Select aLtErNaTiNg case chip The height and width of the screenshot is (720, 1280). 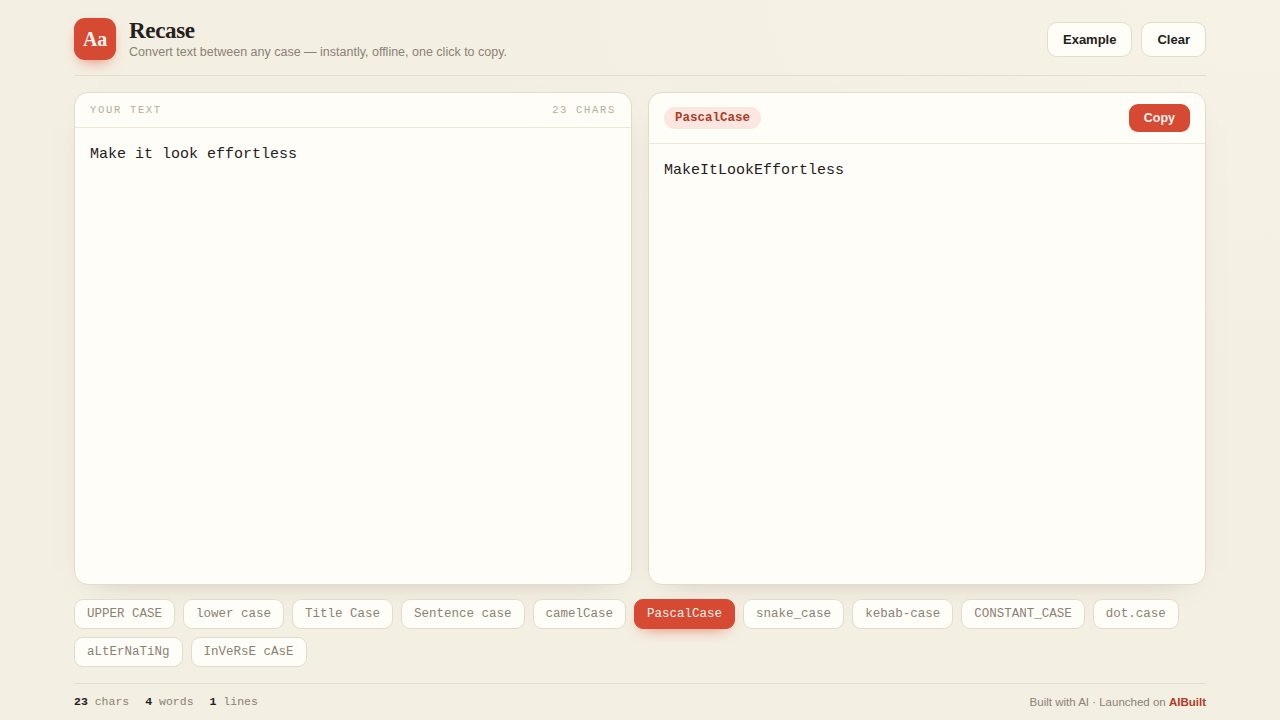(x=128, y=652)
